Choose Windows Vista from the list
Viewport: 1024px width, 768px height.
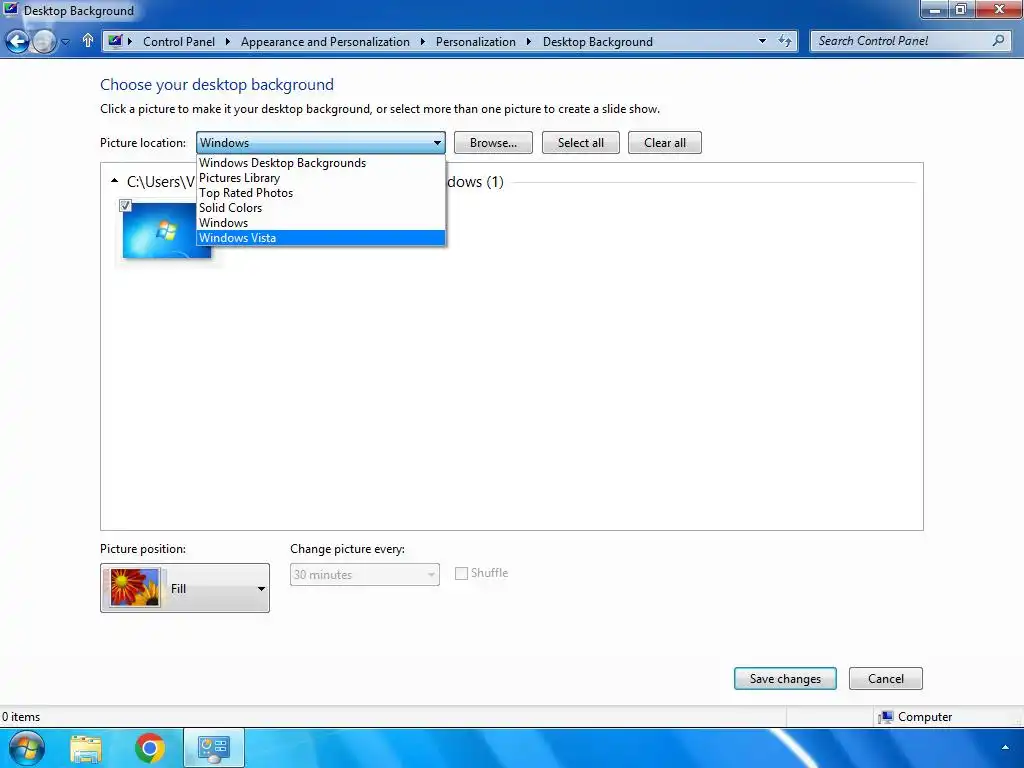[x=321, y=238]
